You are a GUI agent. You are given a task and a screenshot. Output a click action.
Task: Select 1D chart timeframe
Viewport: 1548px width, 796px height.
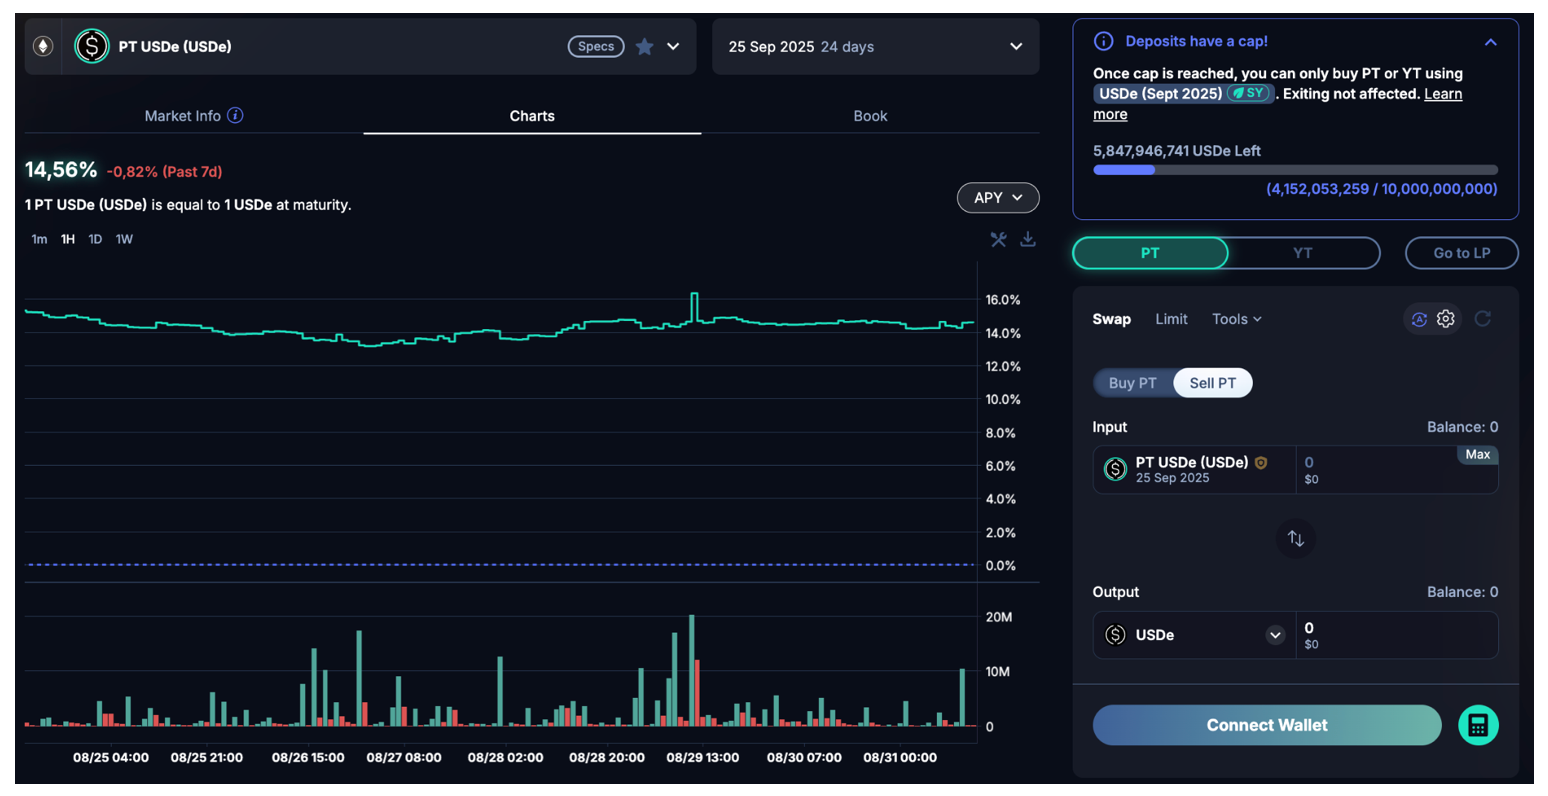95,239
